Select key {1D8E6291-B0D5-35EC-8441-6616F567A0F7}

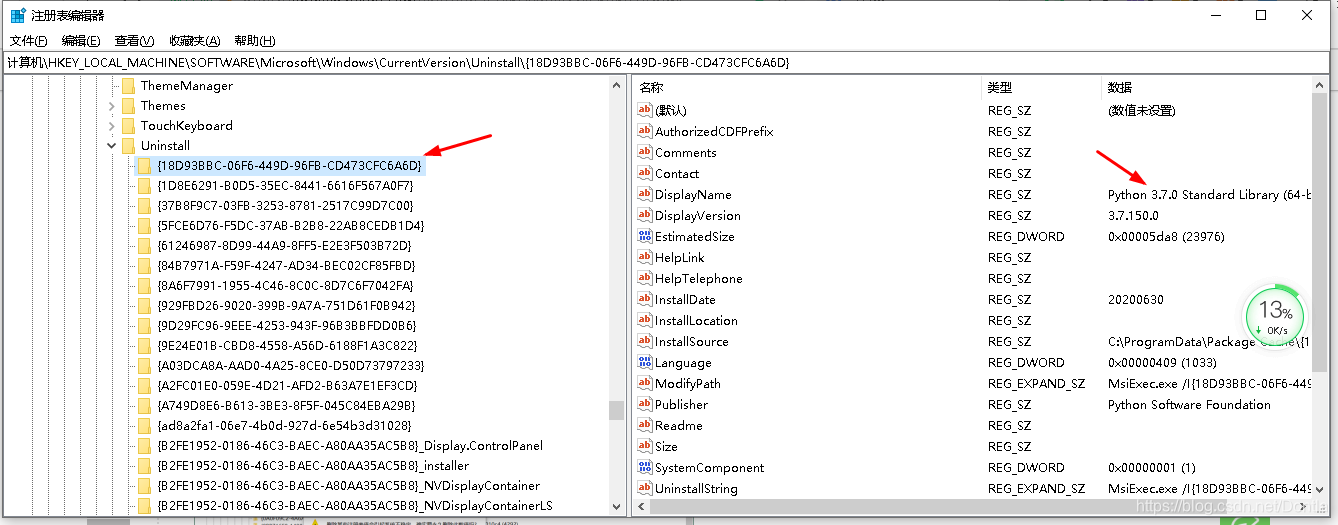[x=285, y=185]
